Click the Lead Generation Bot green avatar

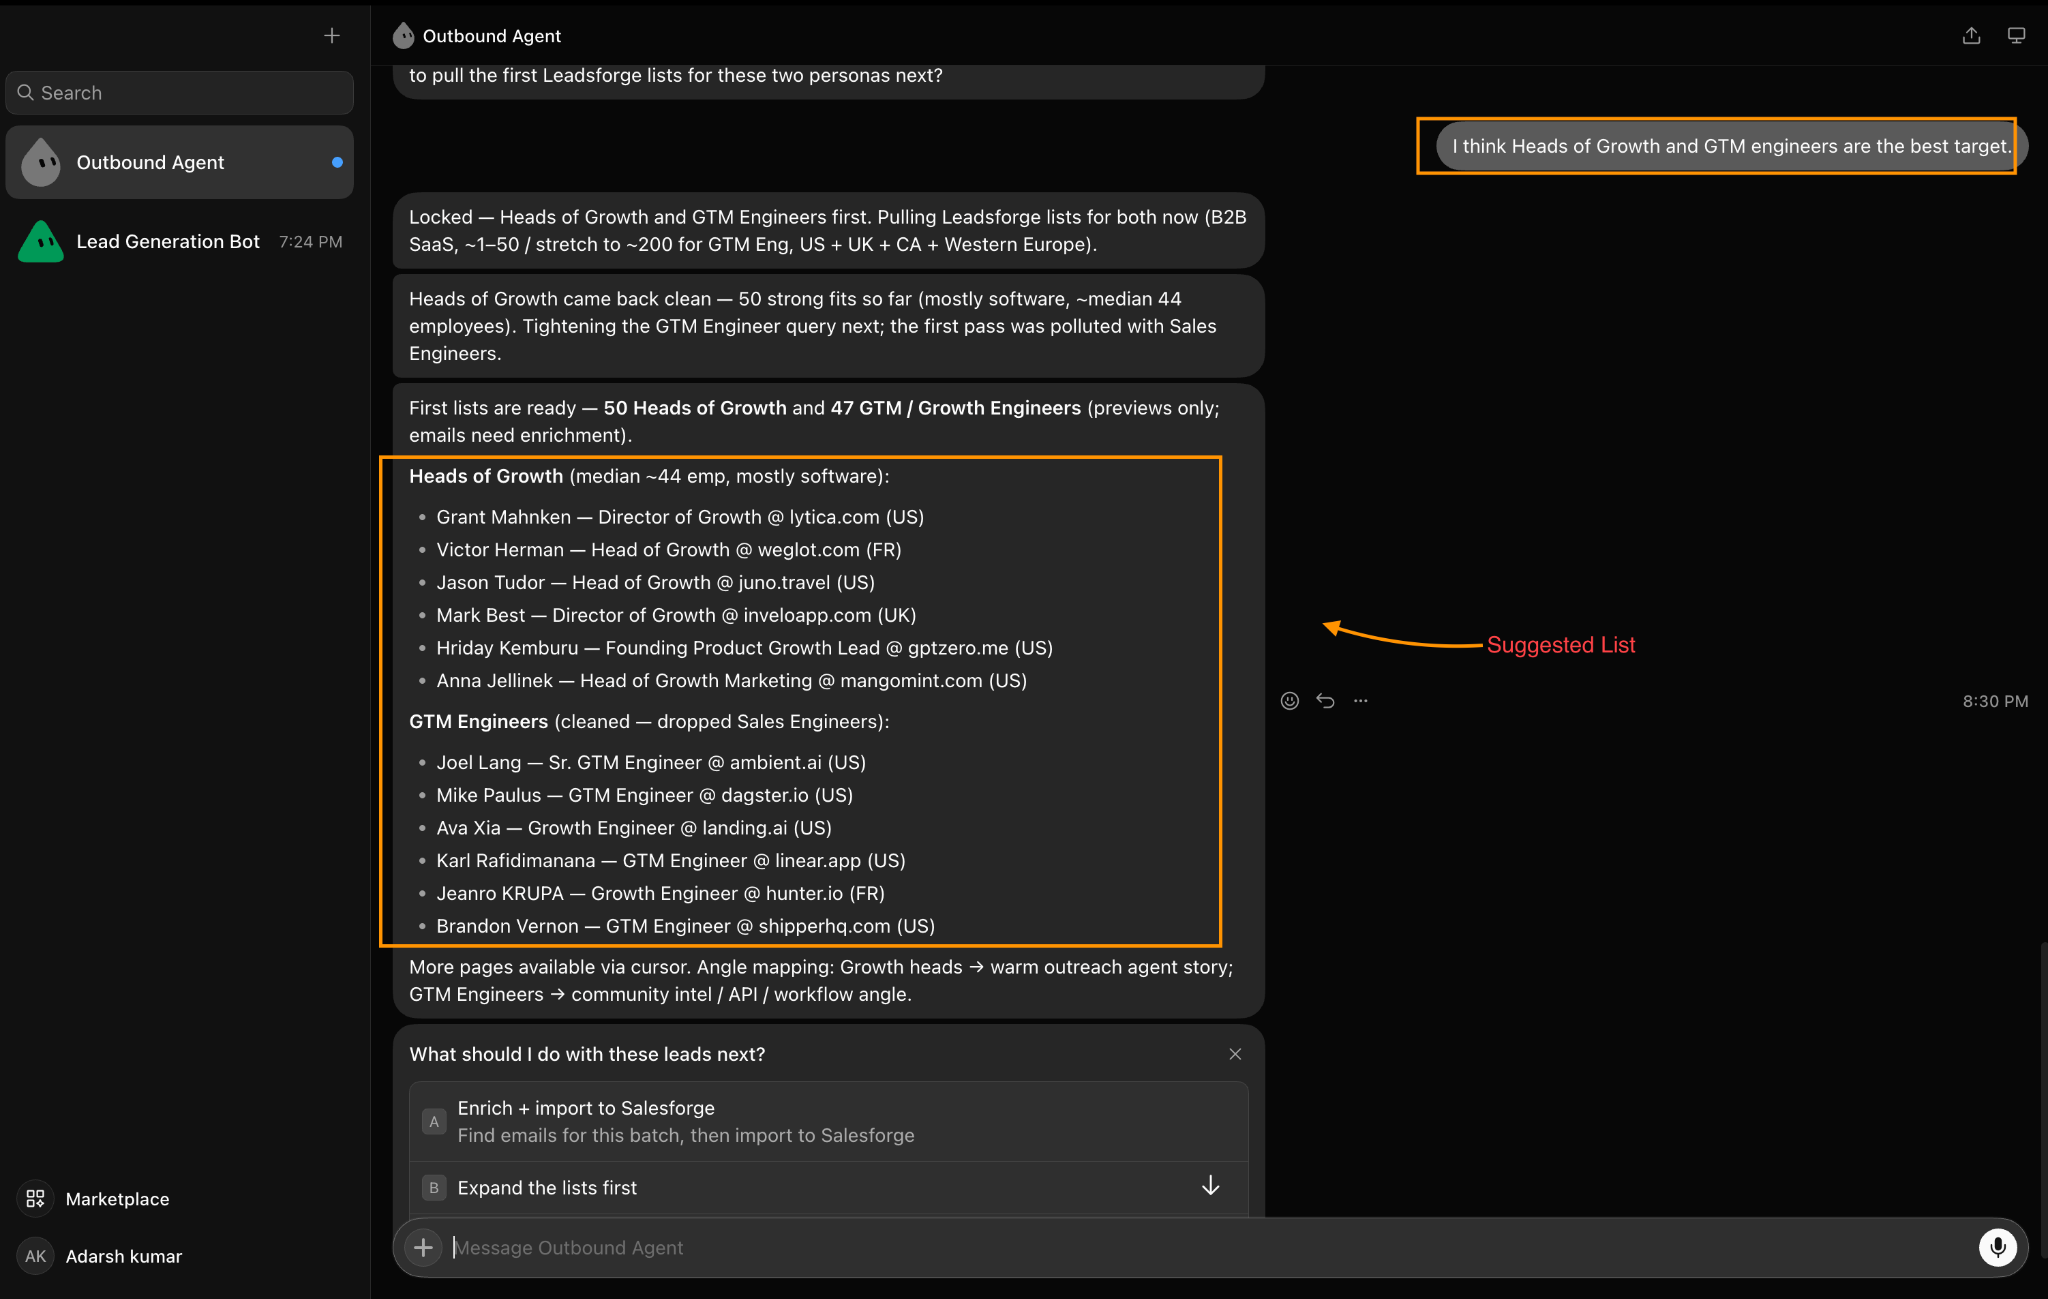pyautogui.click(x=41, y=241)
